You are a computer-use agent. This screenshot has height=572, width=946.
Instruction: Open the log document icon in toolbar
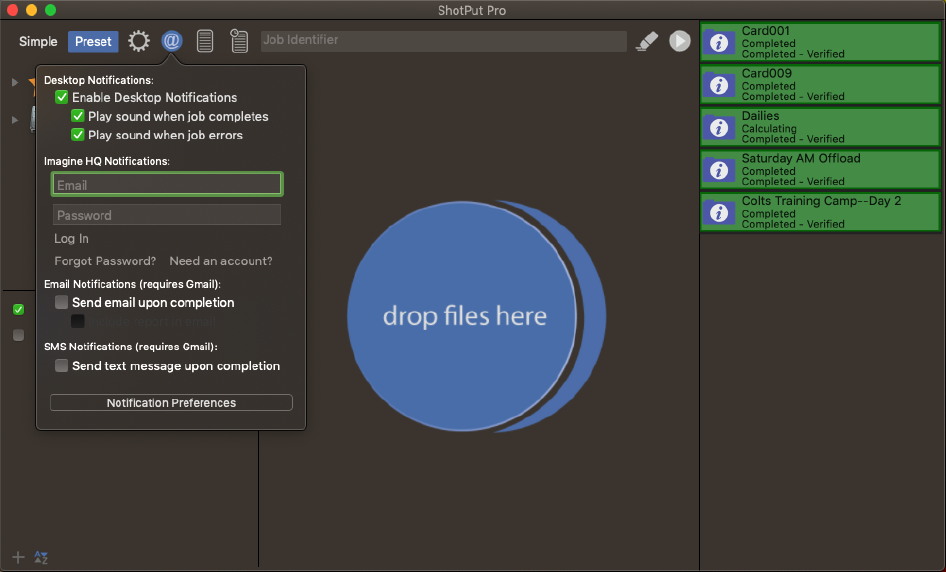[205, 41]
